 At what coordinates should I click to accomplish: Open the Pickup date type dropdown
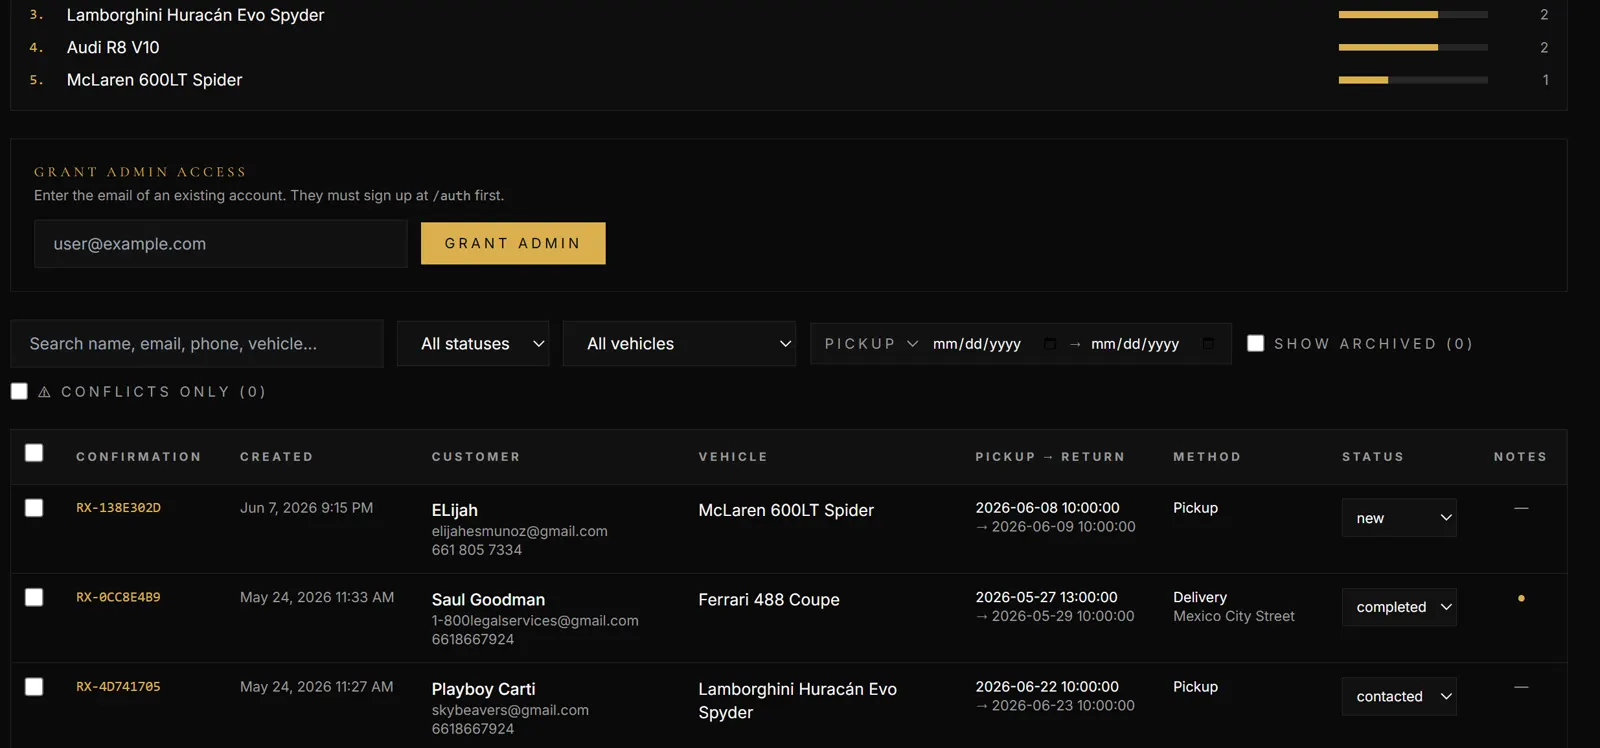click(871, 344)
